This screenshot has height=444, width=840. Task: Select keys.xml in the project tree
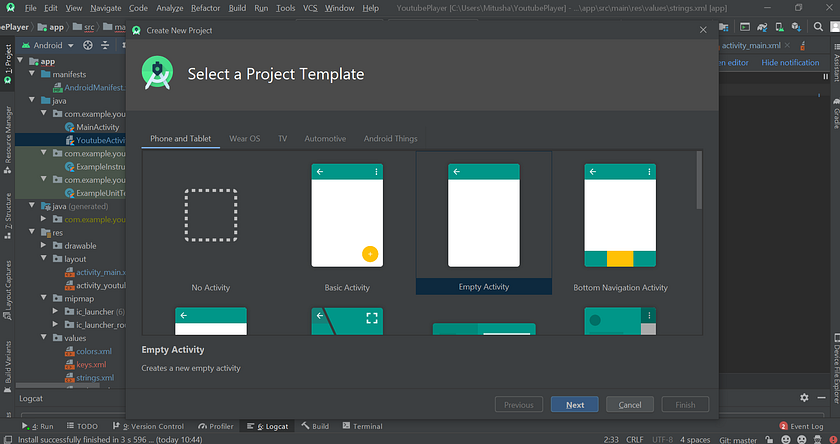86,364
